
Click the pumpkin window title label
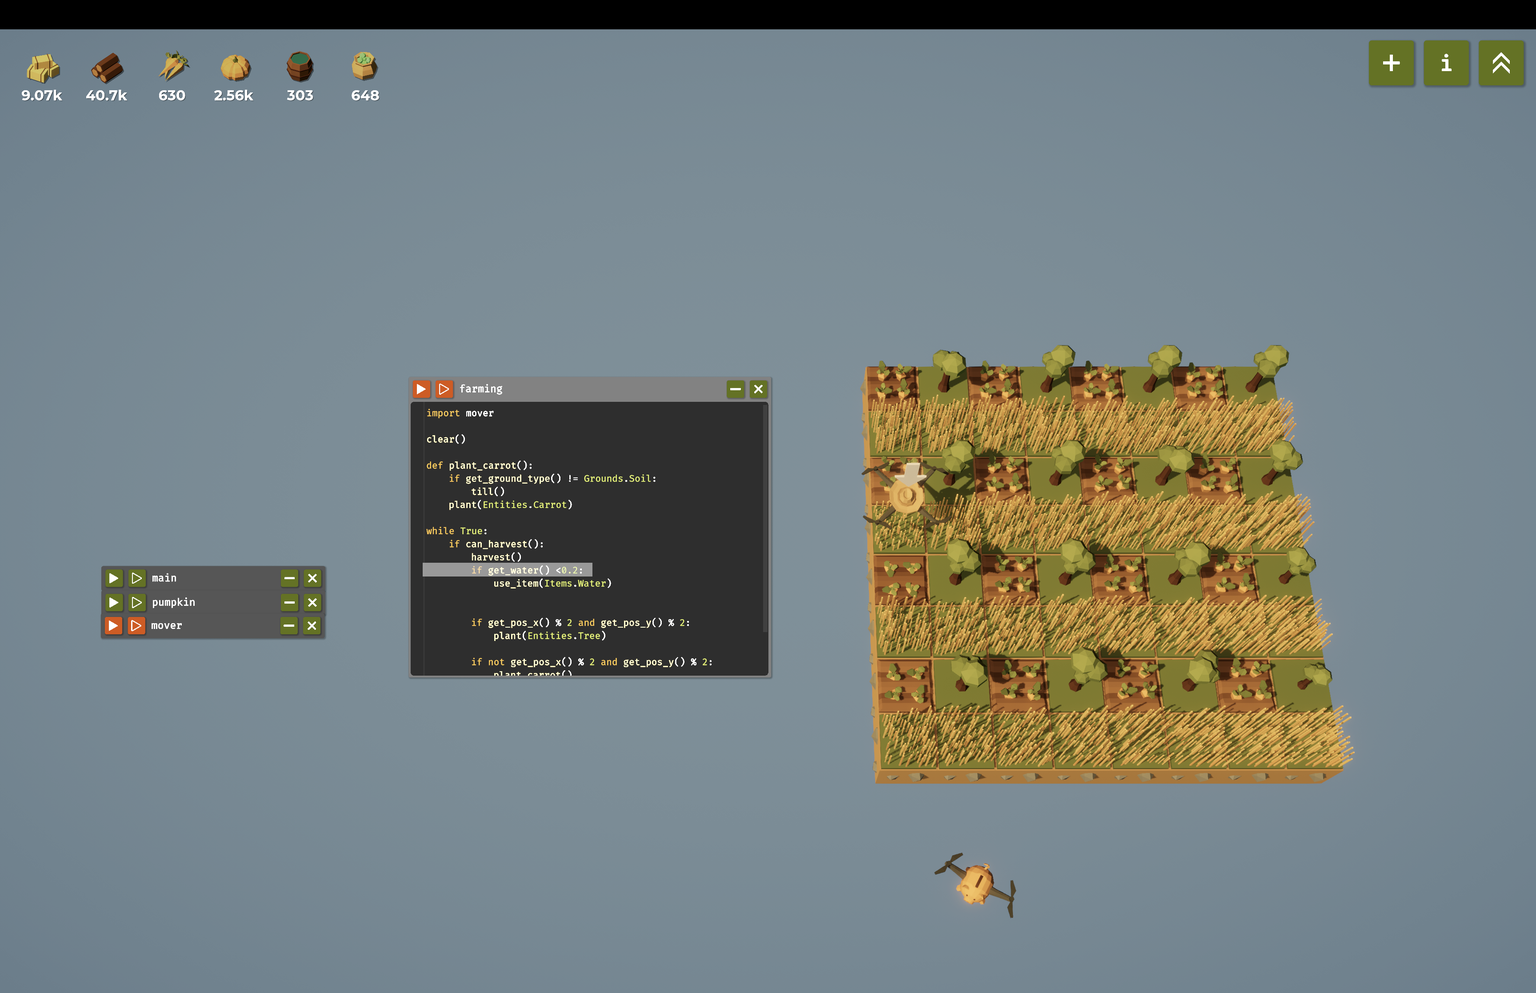173,602
